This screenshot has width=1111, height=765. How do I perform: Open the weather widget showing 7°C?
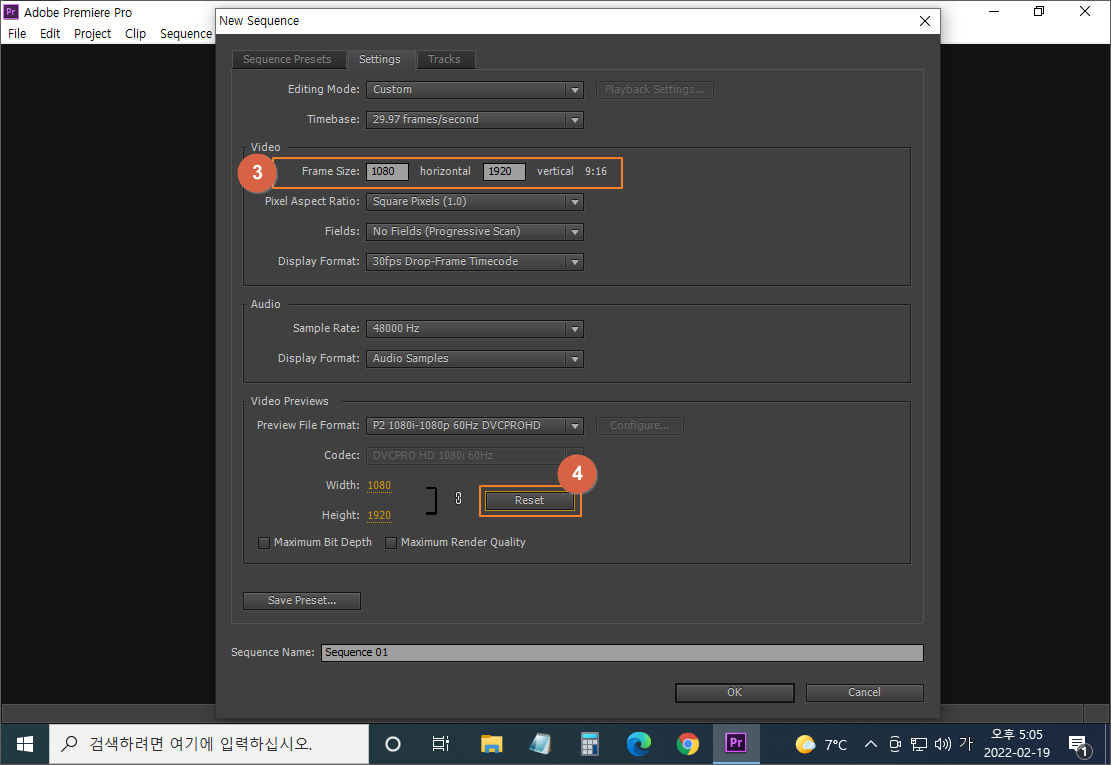point(822,744)
